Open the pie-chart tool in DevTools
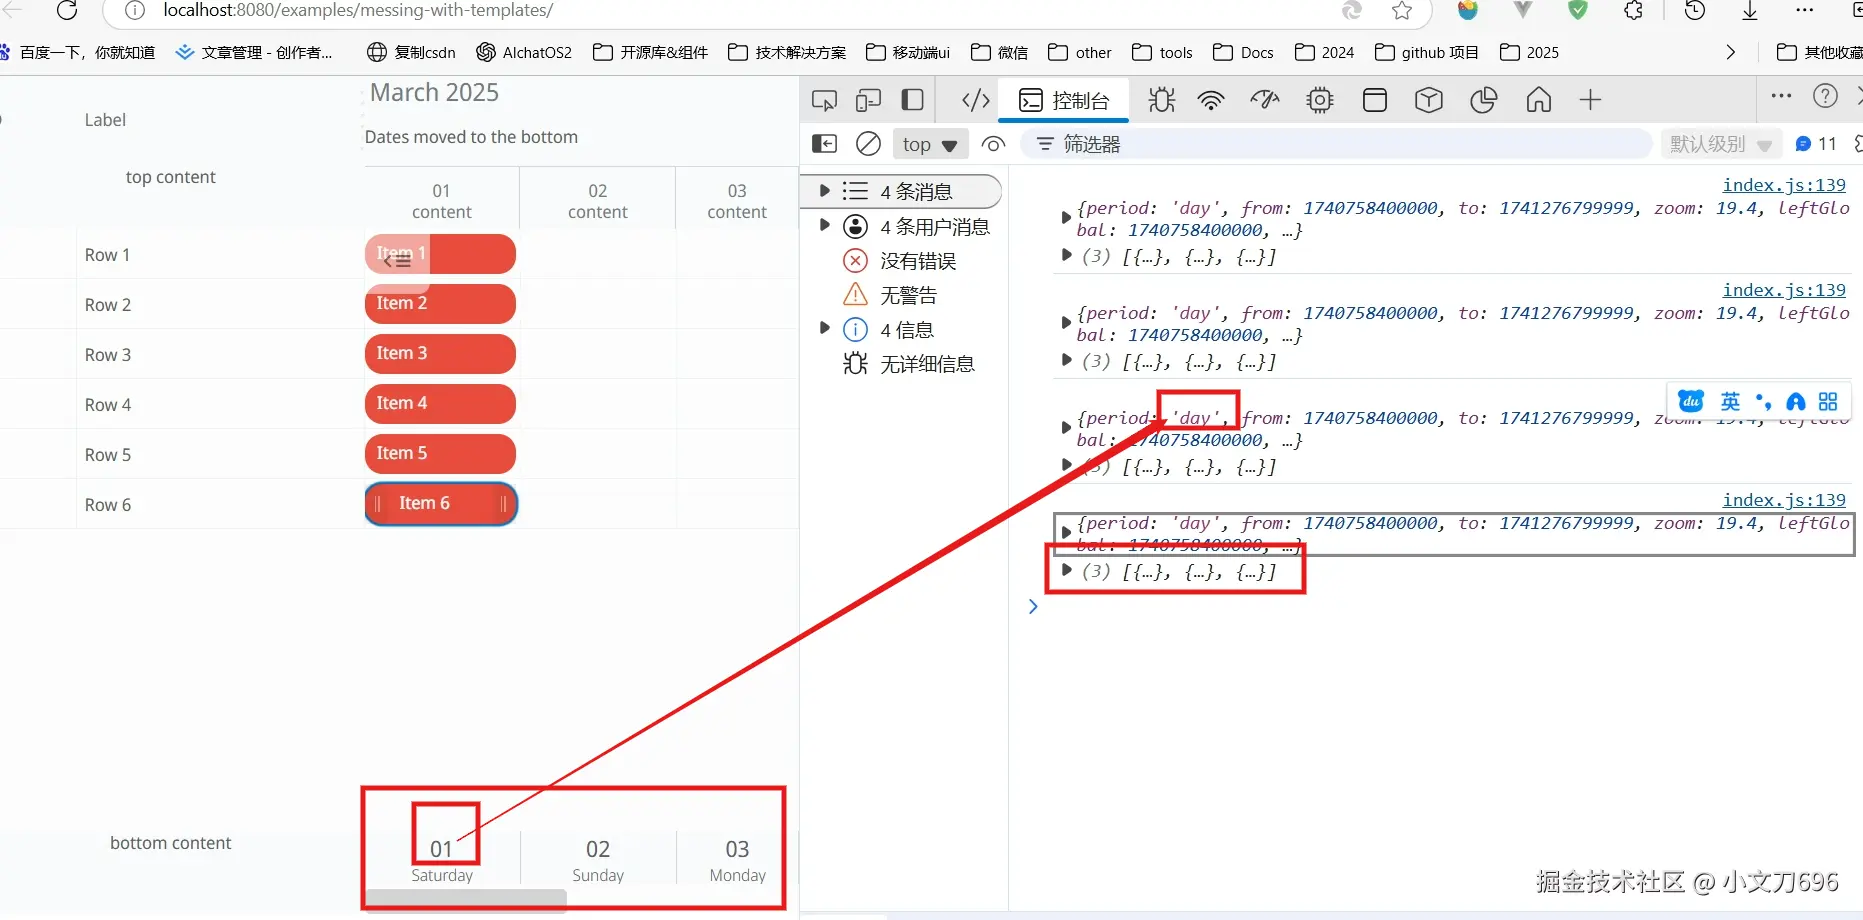Viewport: 1863px width, 920px height. [1484, 100]
